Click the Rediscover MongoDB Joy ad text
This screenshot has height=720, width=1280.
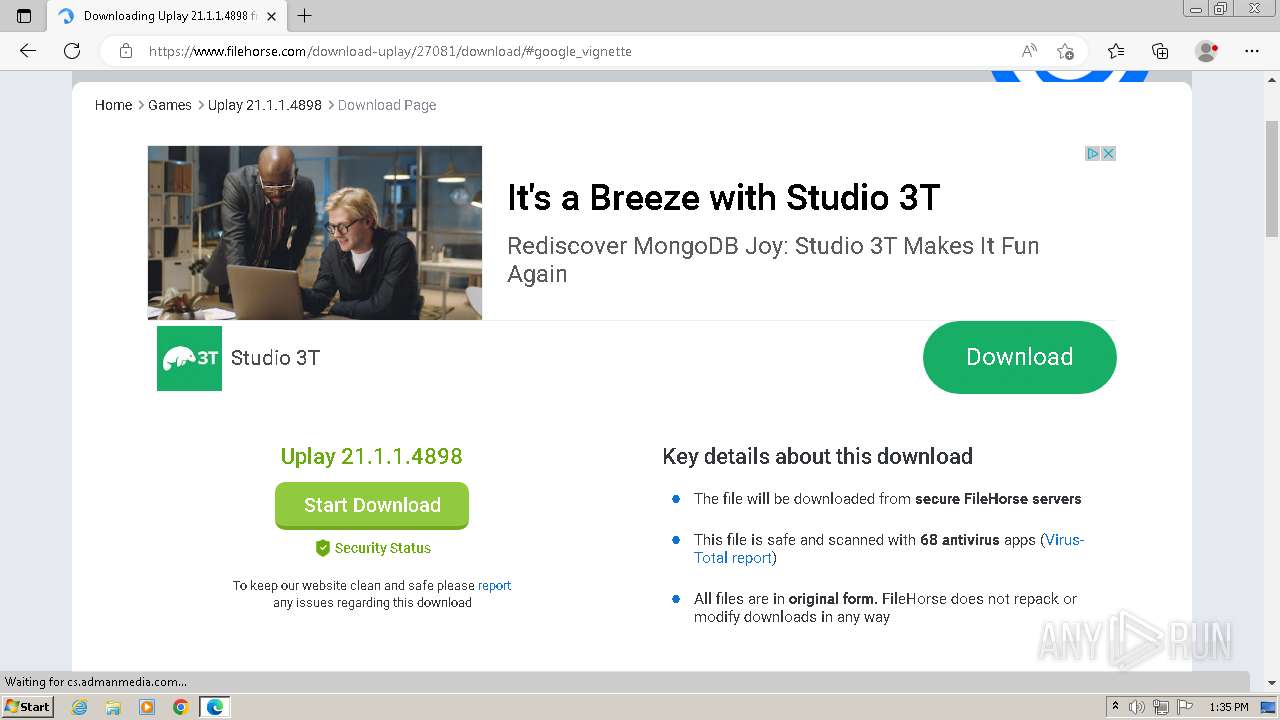[x=773, y=259]
